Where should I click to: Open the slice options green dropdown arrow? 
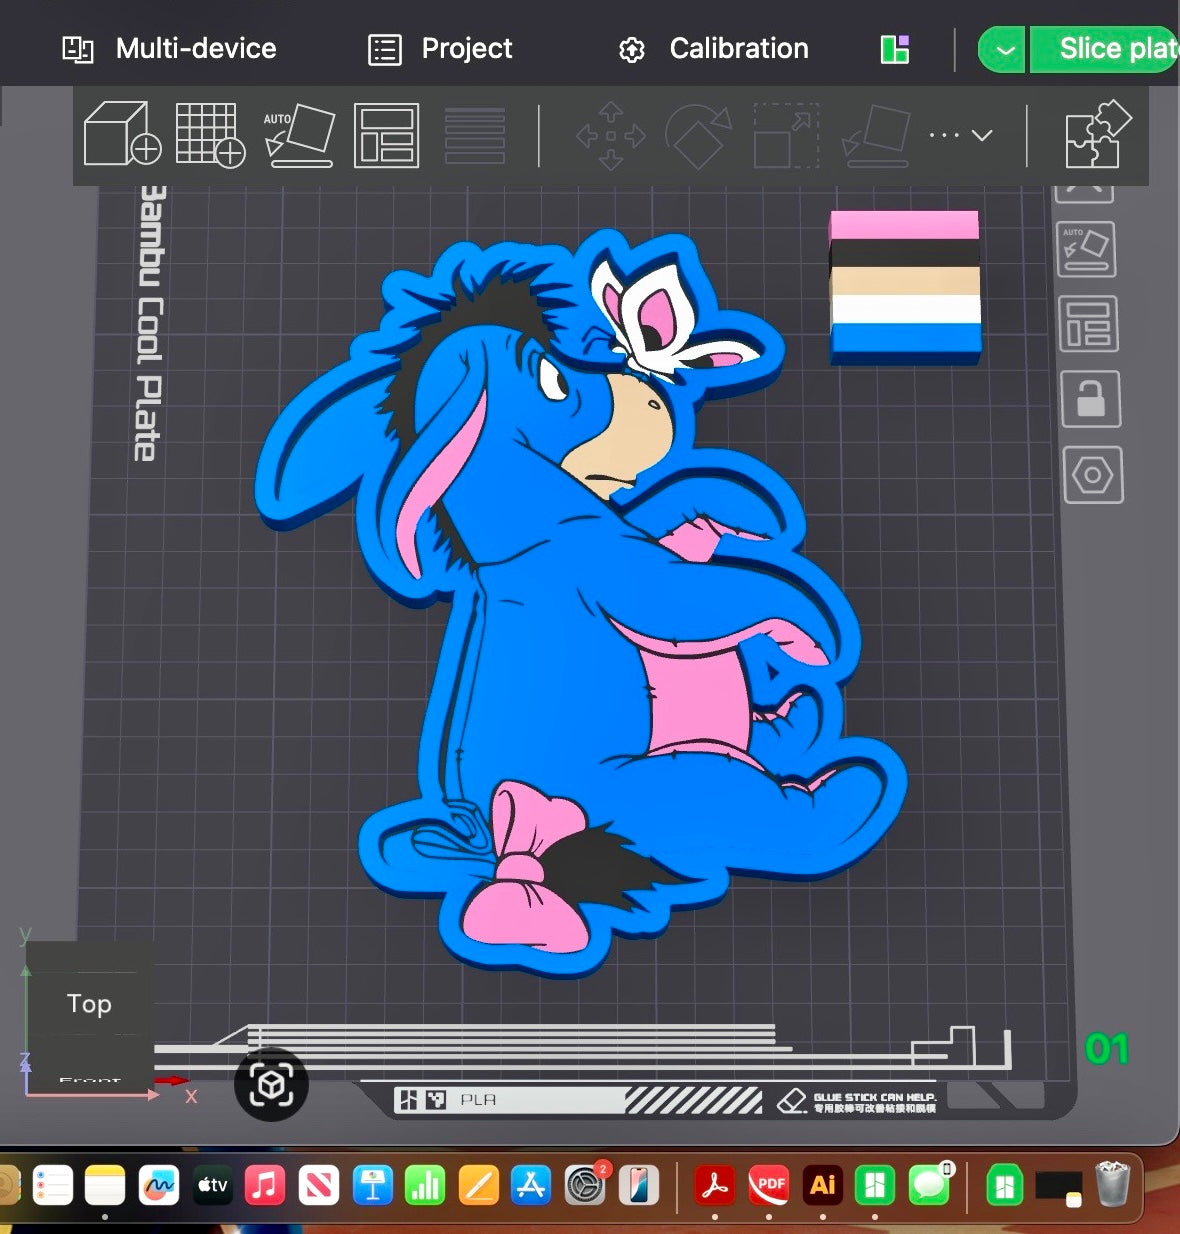point(1002,49)
